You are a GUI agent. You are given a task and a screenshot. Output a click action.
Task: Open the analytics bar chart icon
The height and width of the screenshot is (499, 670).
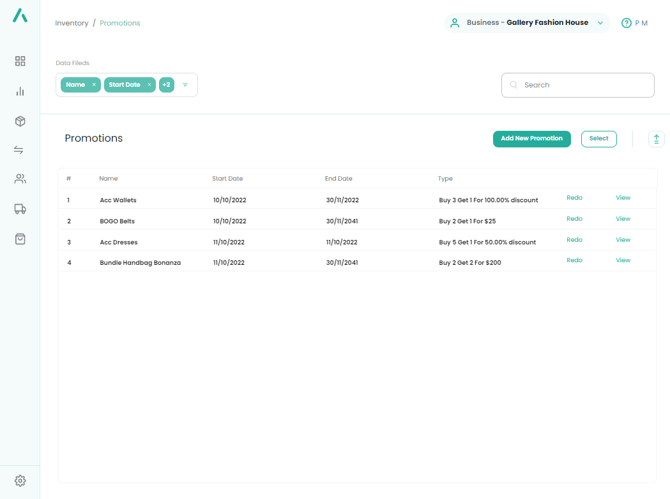20,92
